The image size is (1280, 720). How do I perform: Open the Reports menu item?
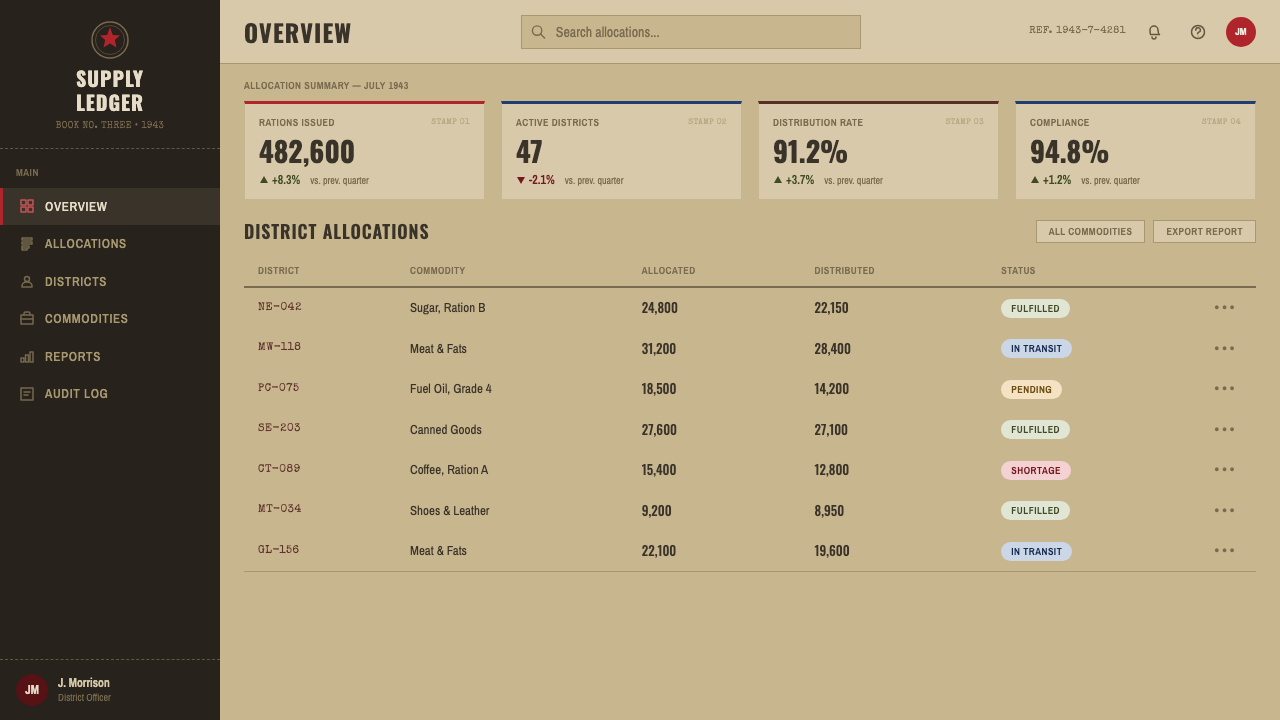[x=110, y=357]
